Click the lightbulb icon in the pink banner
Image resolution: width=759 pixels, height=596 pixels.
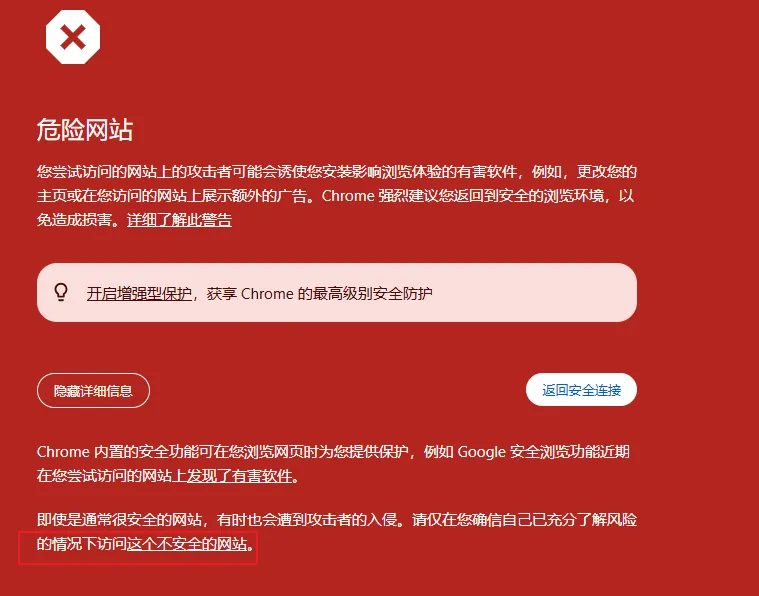click(61, 292)
